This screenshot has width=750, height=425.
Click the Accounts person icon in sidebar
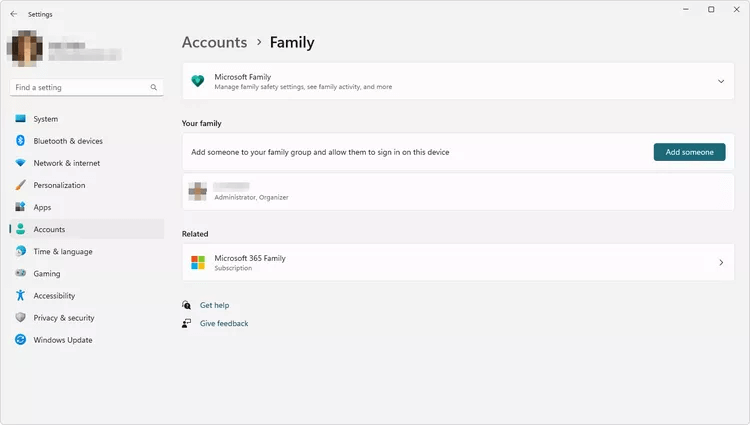(20, 229)
